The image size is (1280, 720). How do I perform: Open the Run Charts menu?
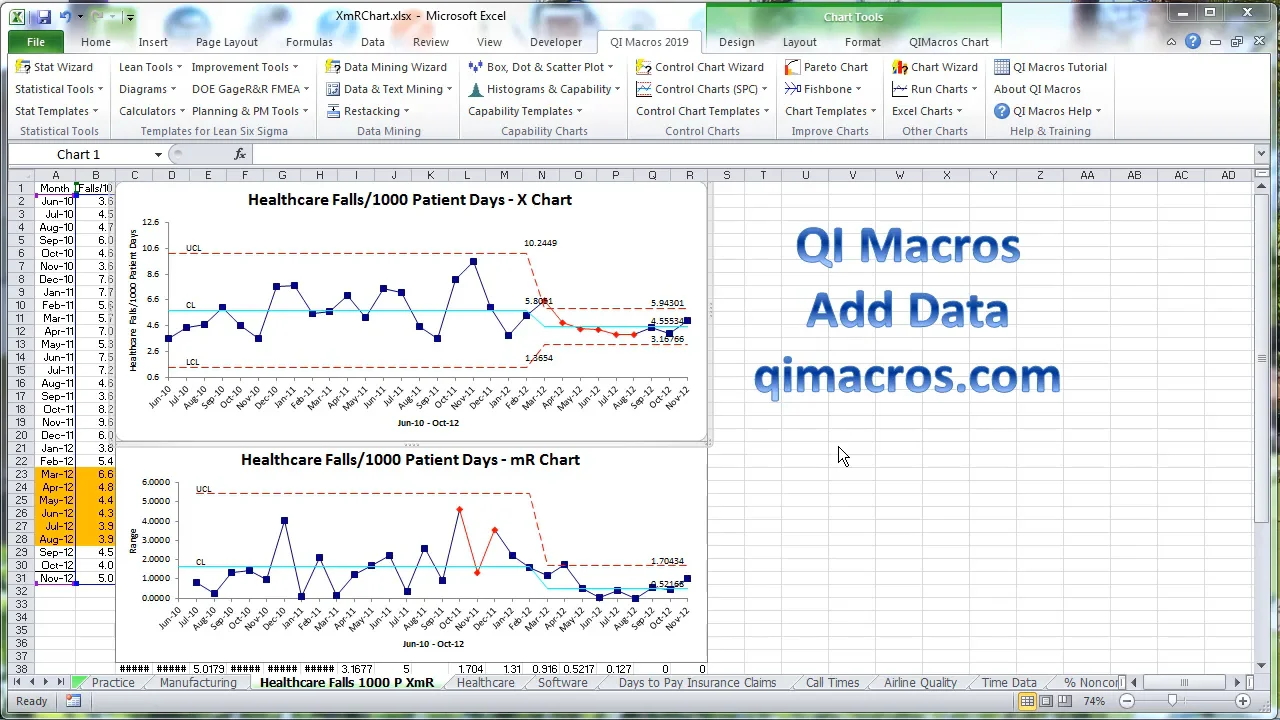coord(935,89)
